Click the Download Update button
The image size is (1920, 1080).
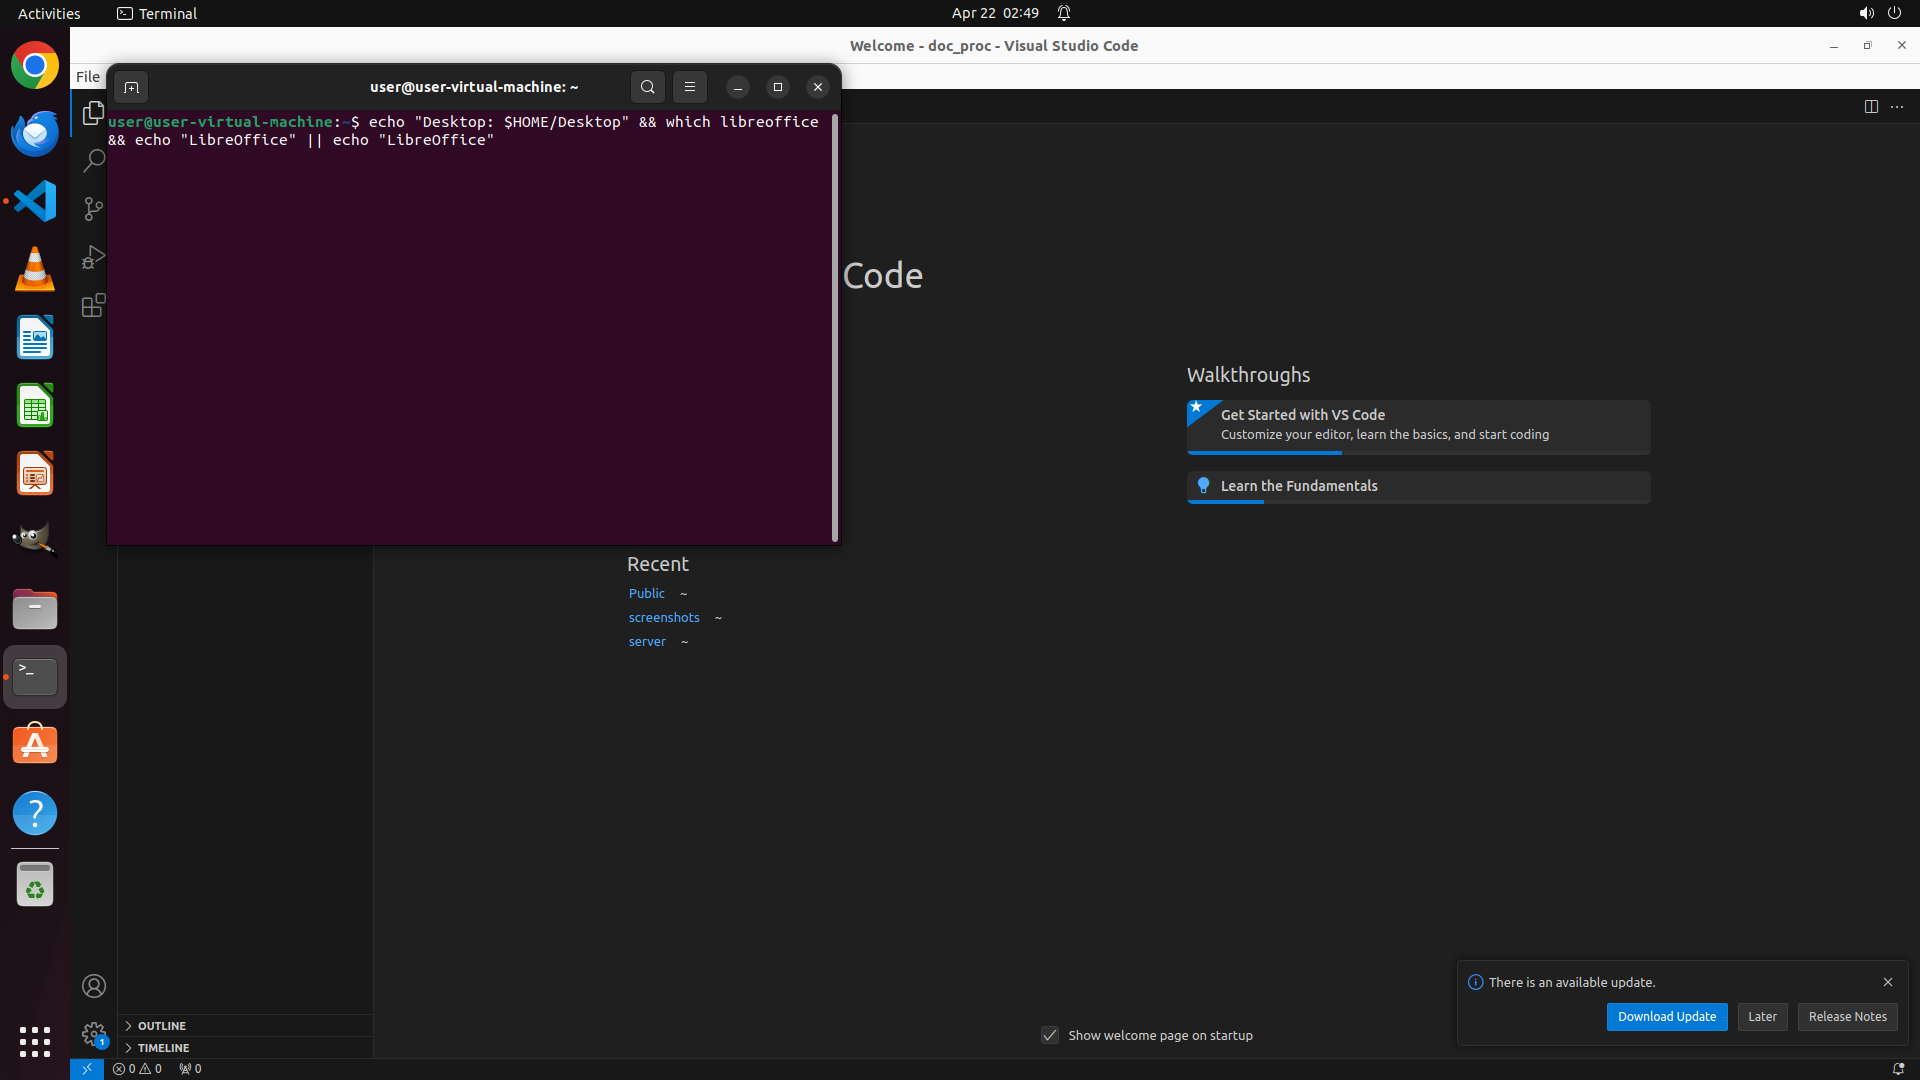coord(1666,1017)
